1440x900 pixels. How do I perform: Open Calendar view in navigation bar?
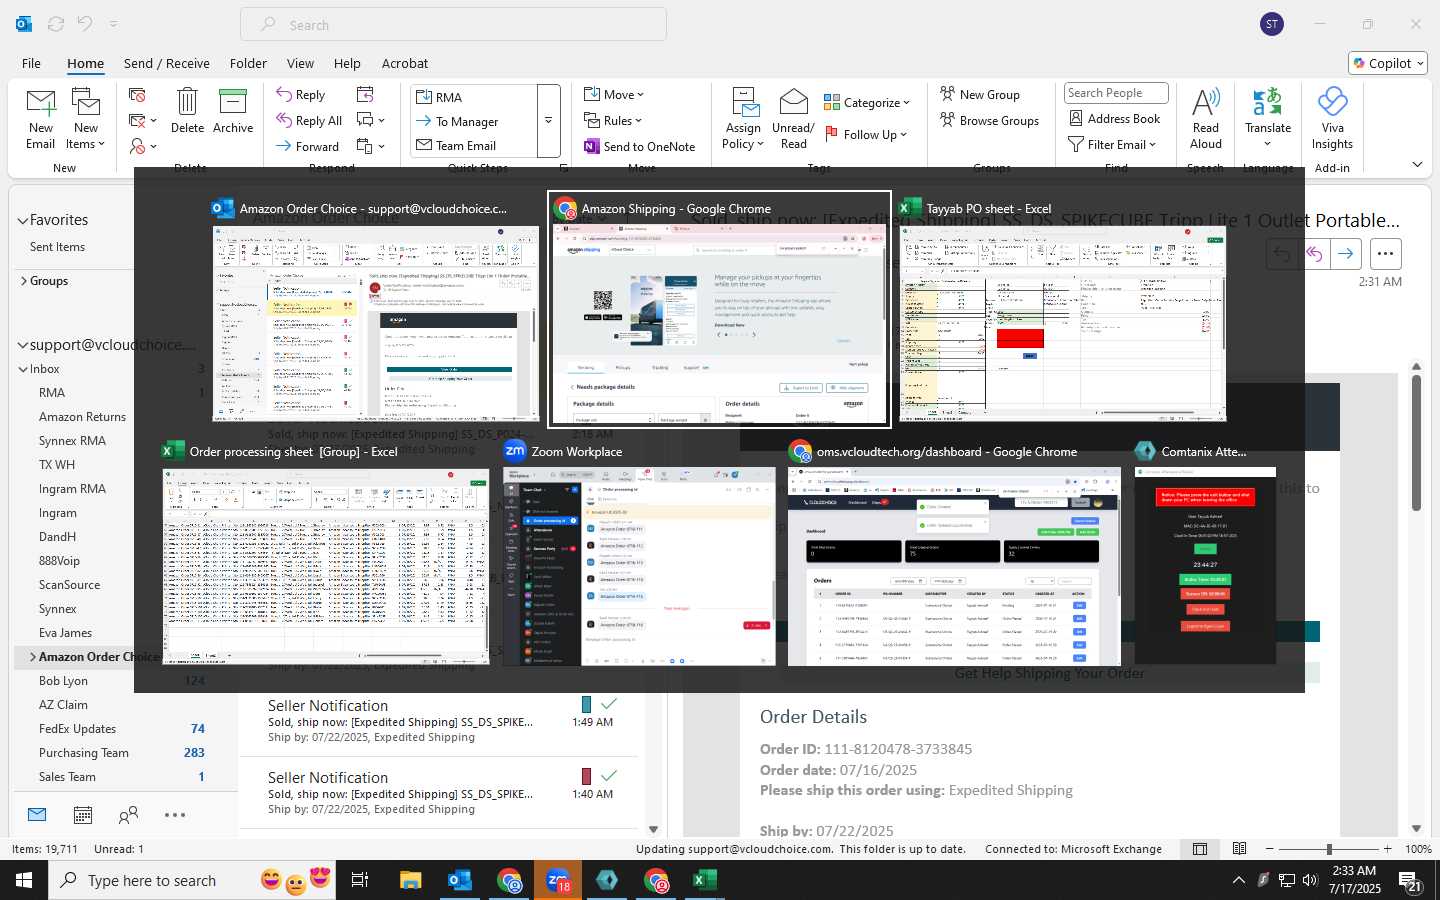pos(83,815)
